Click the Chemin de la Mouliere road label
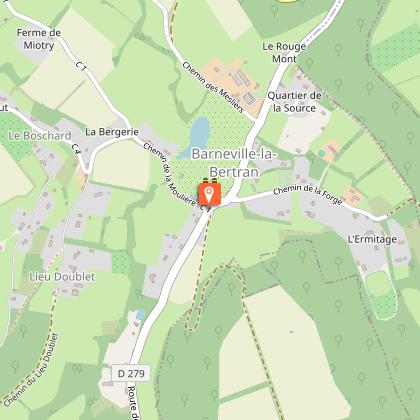Image resolution: width=420 pixels, height=420 pixels. point(170,174)
